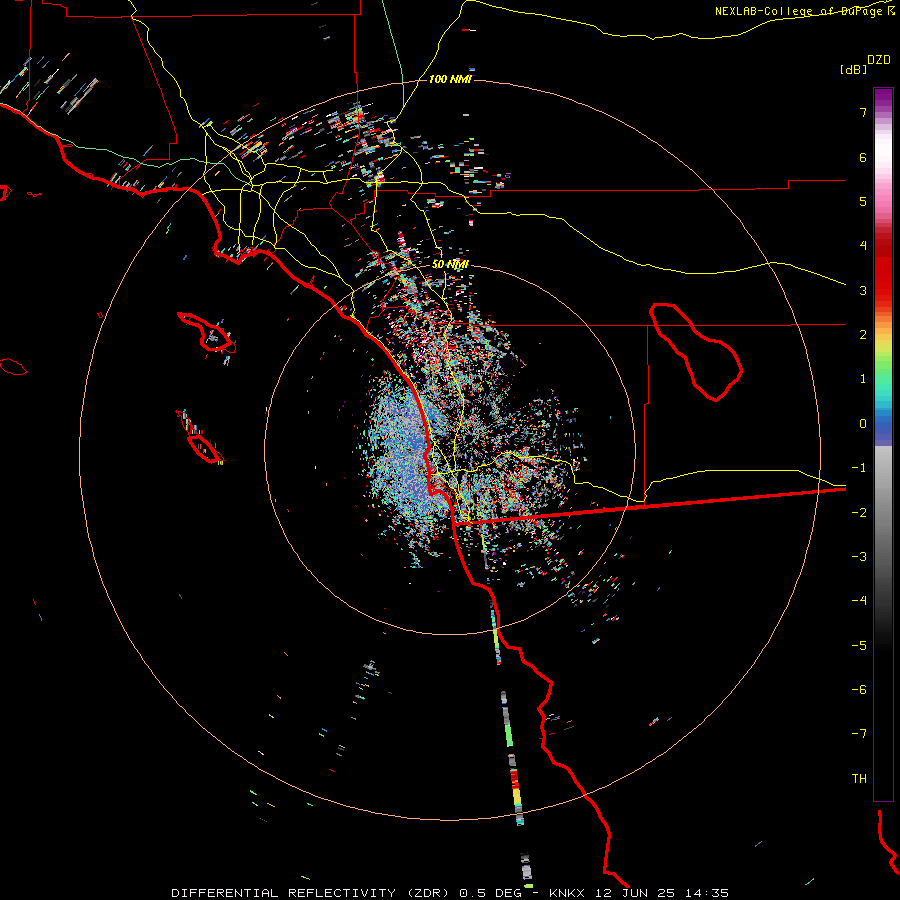Click the positive 5 tick label on scale

pos(863,201)
